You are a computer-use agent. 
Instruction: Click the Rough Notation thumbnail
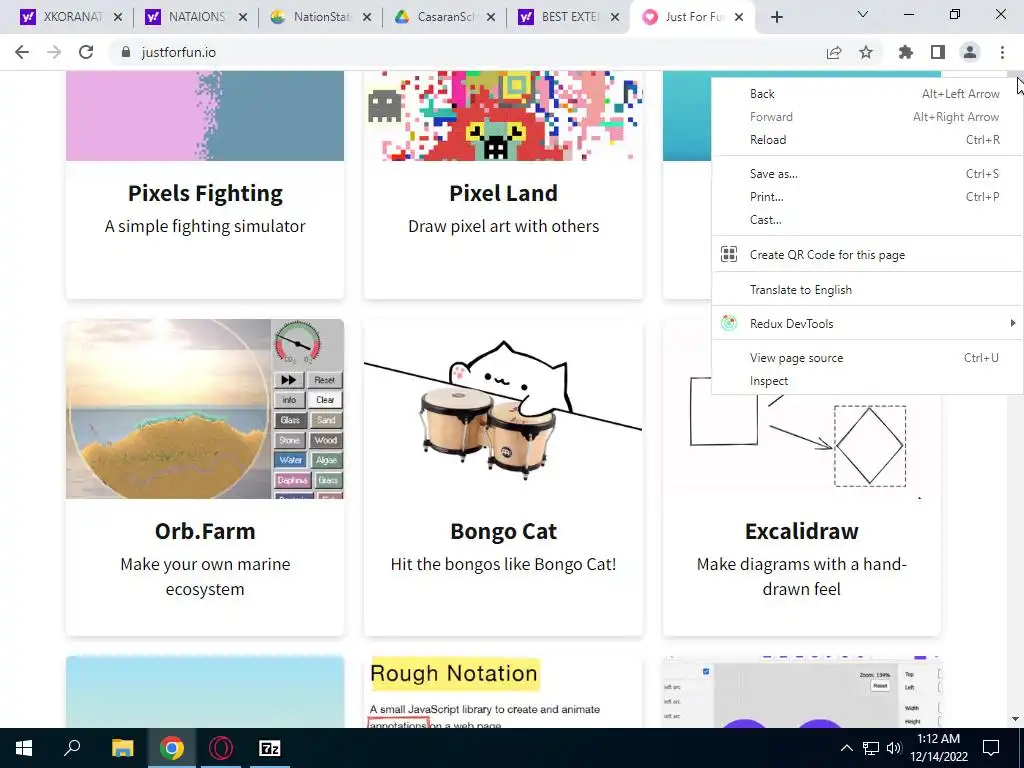tap(504, 692)
